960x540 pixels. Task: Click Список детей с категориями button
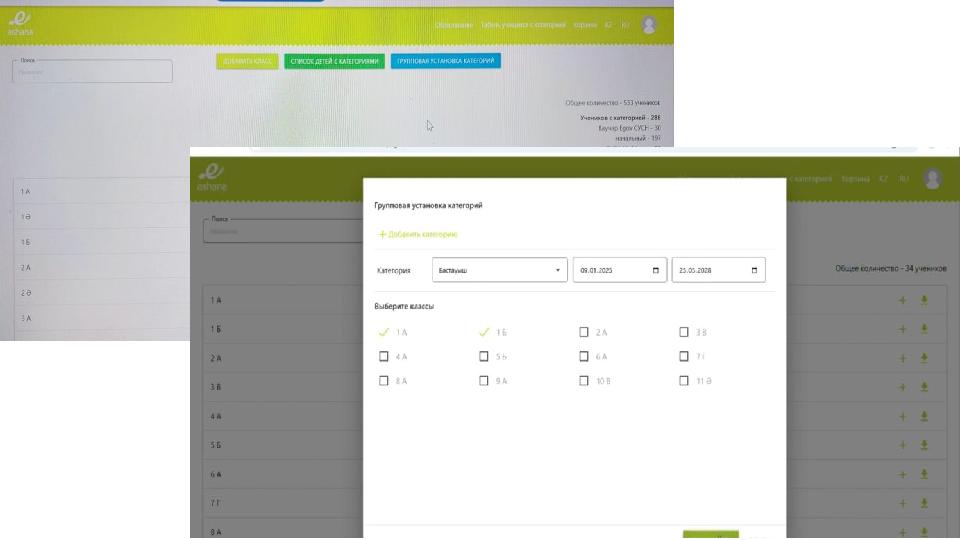point(334,61)
